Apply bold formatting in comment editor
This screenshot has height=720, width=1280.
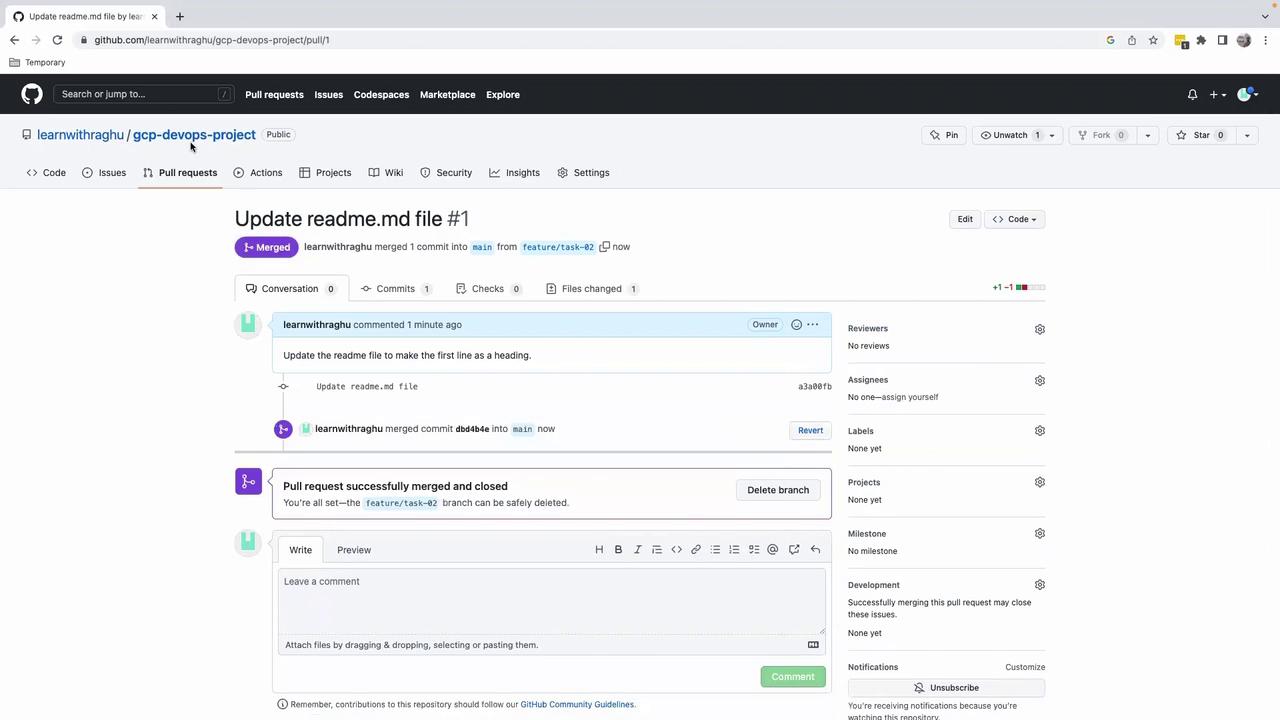pyautogui.click(x=618, y=549)
